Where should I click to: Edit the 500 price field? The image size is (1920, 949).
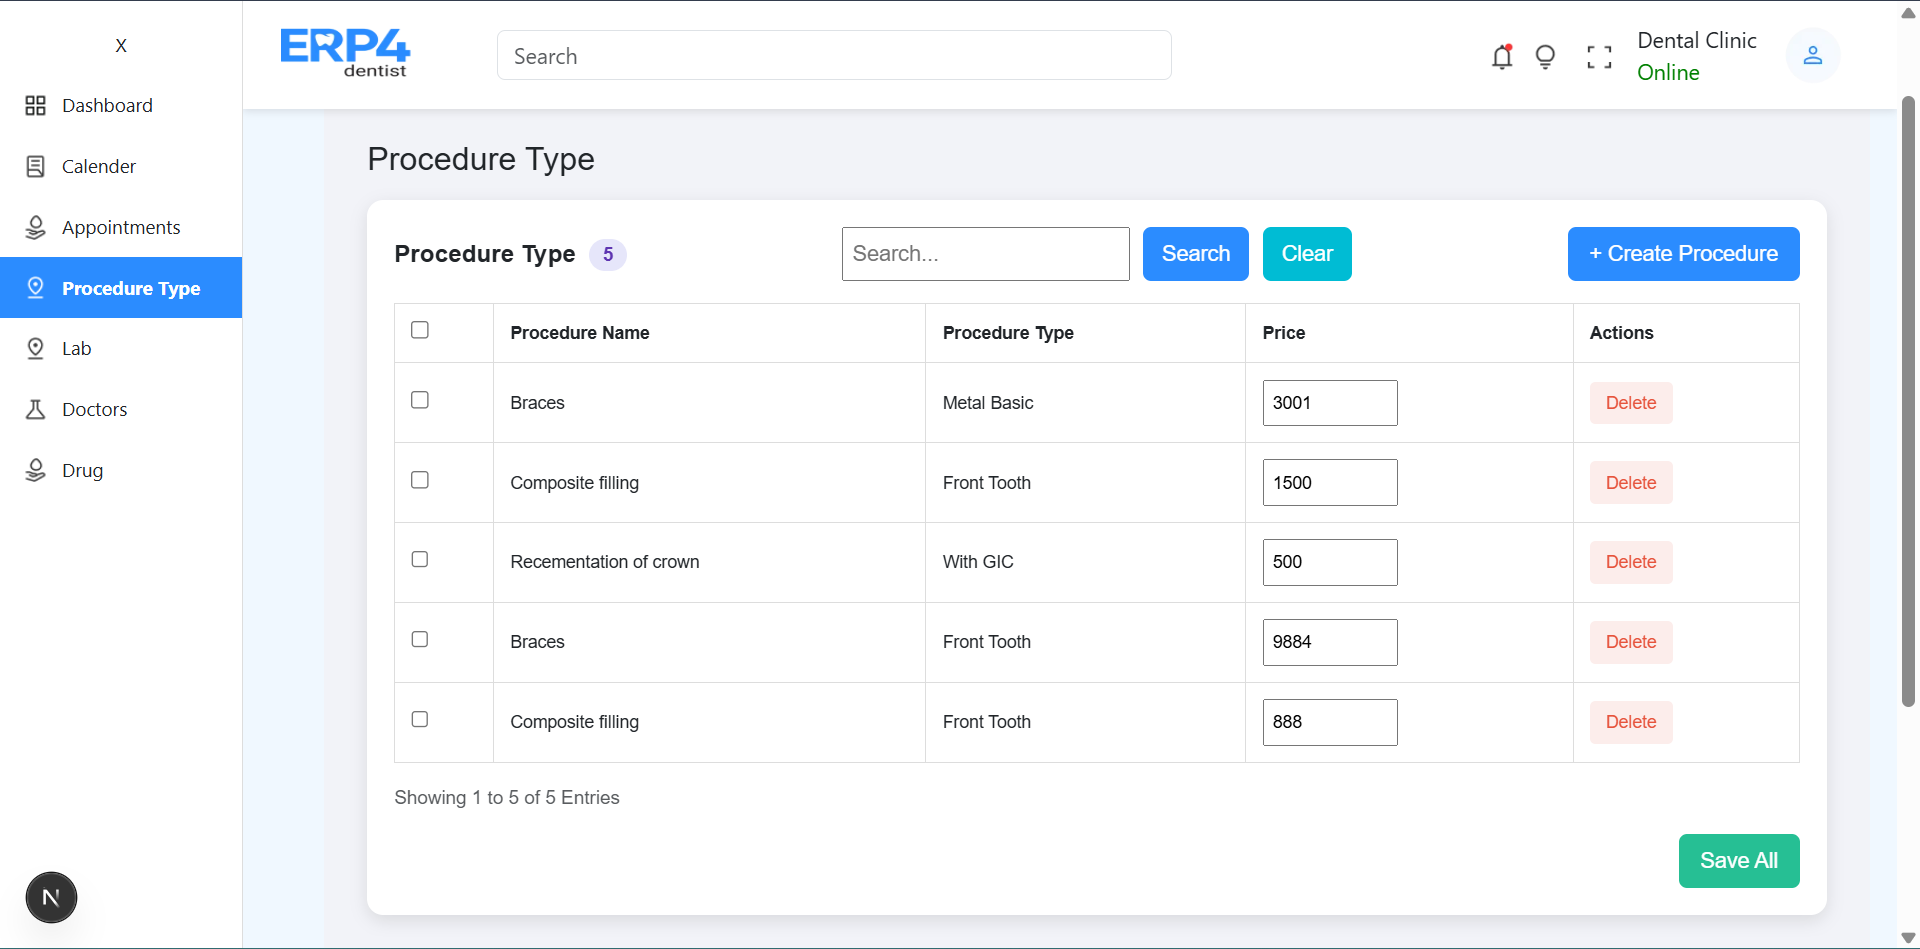(x=1330, y=562)
